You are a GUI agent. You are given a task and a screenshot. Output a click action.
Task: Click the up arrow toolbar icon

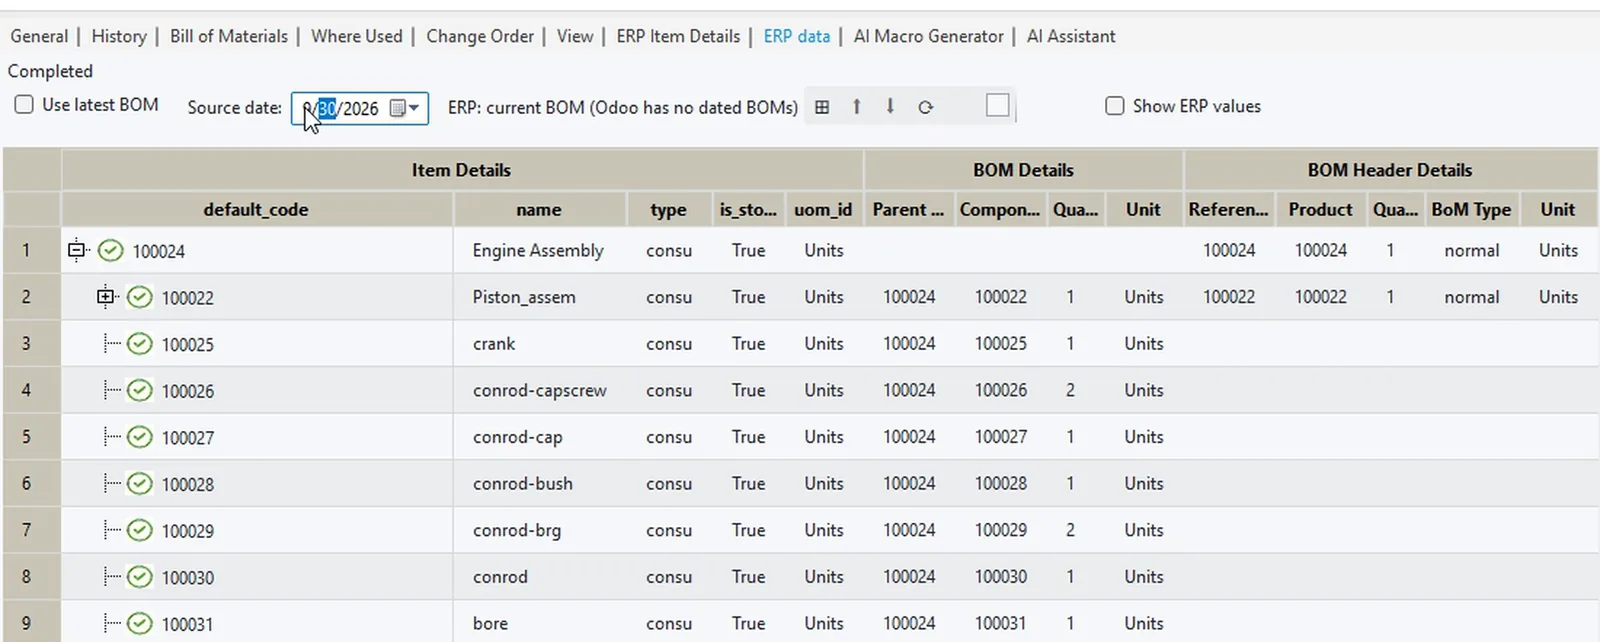857,106
